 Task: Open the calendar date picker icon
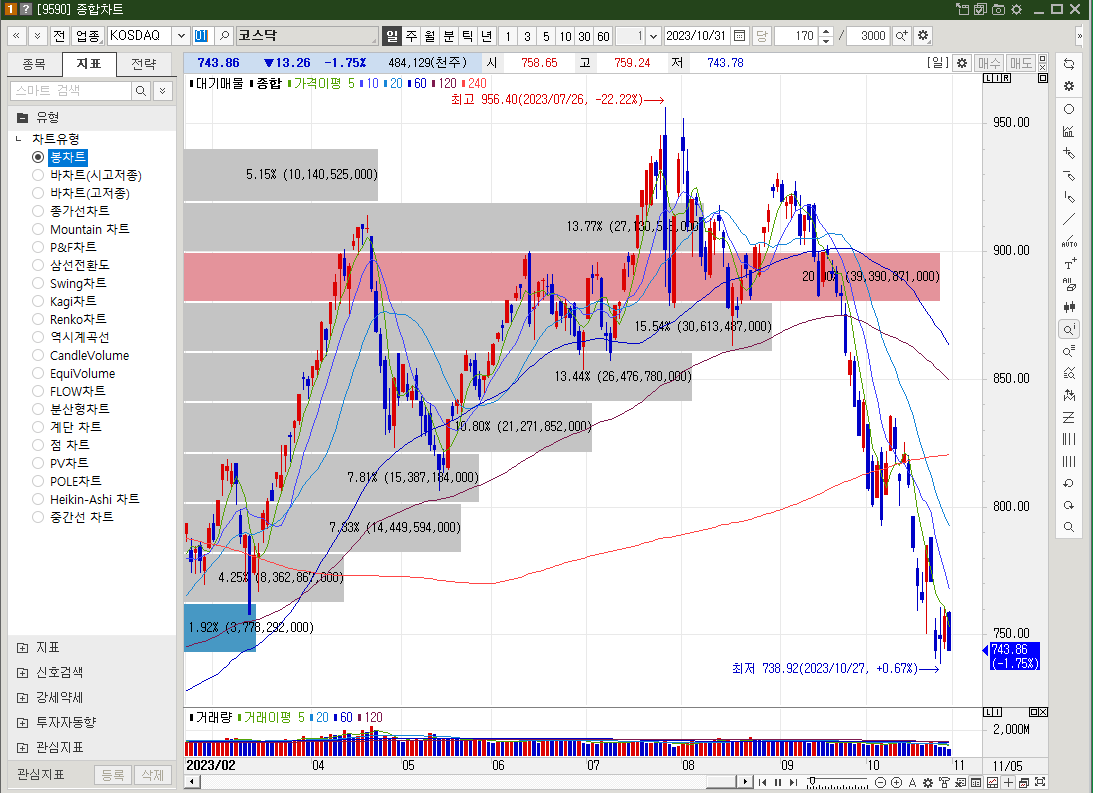coord(740,36)
